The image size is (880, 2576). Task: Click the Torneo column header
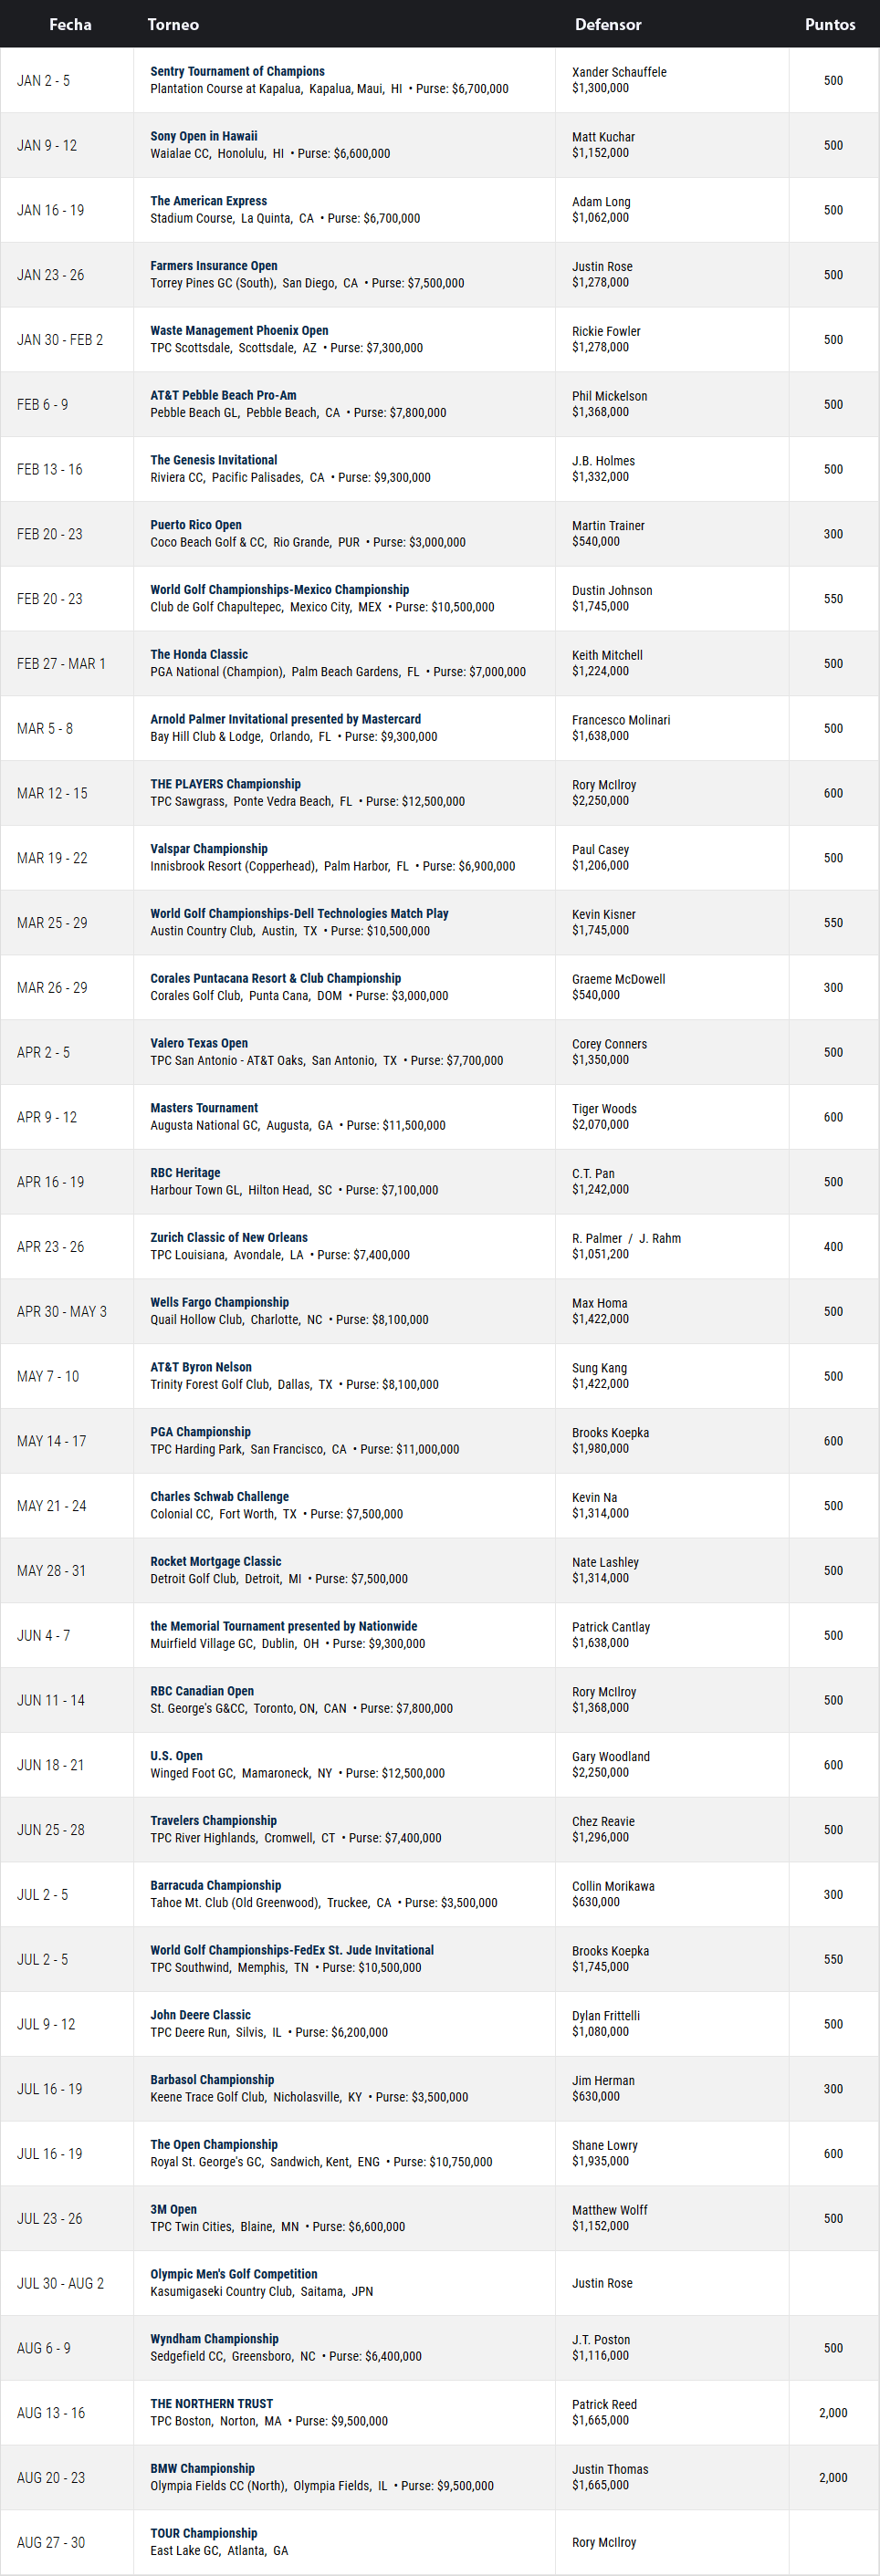173,24
